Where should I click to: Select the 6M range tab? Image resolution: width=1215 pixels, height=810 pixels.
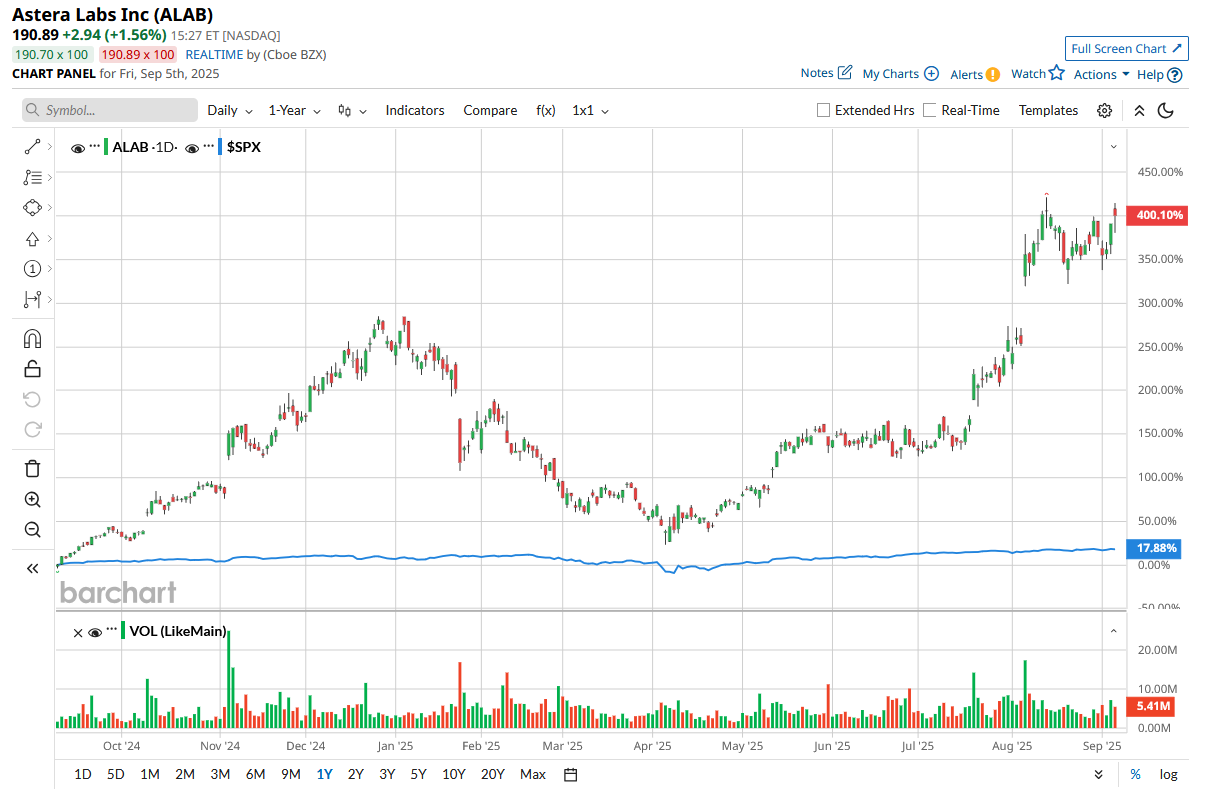pos(255,775)
